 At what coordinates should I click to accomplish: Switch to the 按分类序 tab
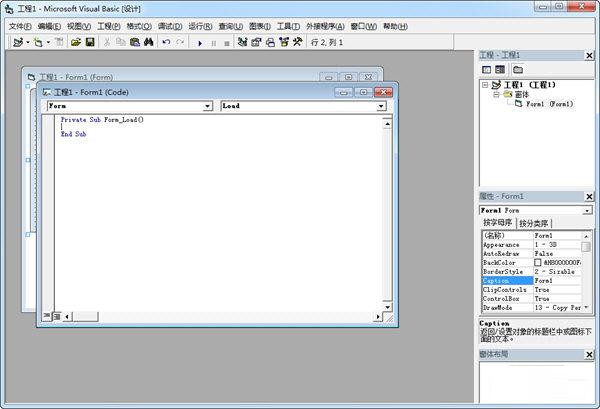[x=533, y=223]
